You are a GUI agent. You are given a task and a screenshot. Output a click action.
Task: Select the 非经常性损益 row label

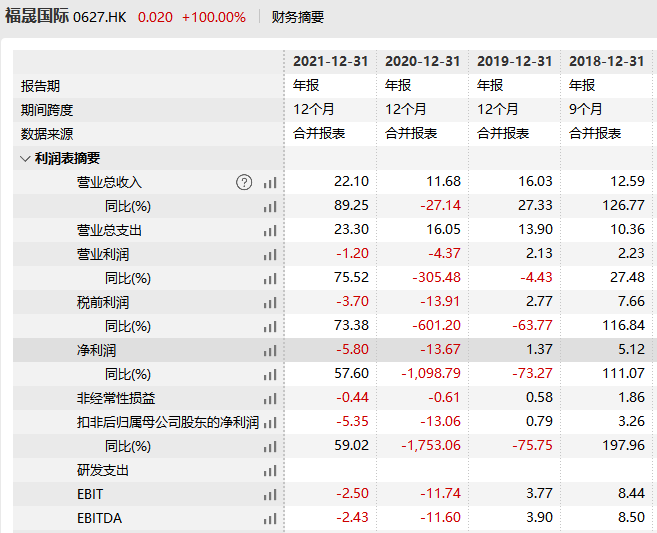click(116, 398)
